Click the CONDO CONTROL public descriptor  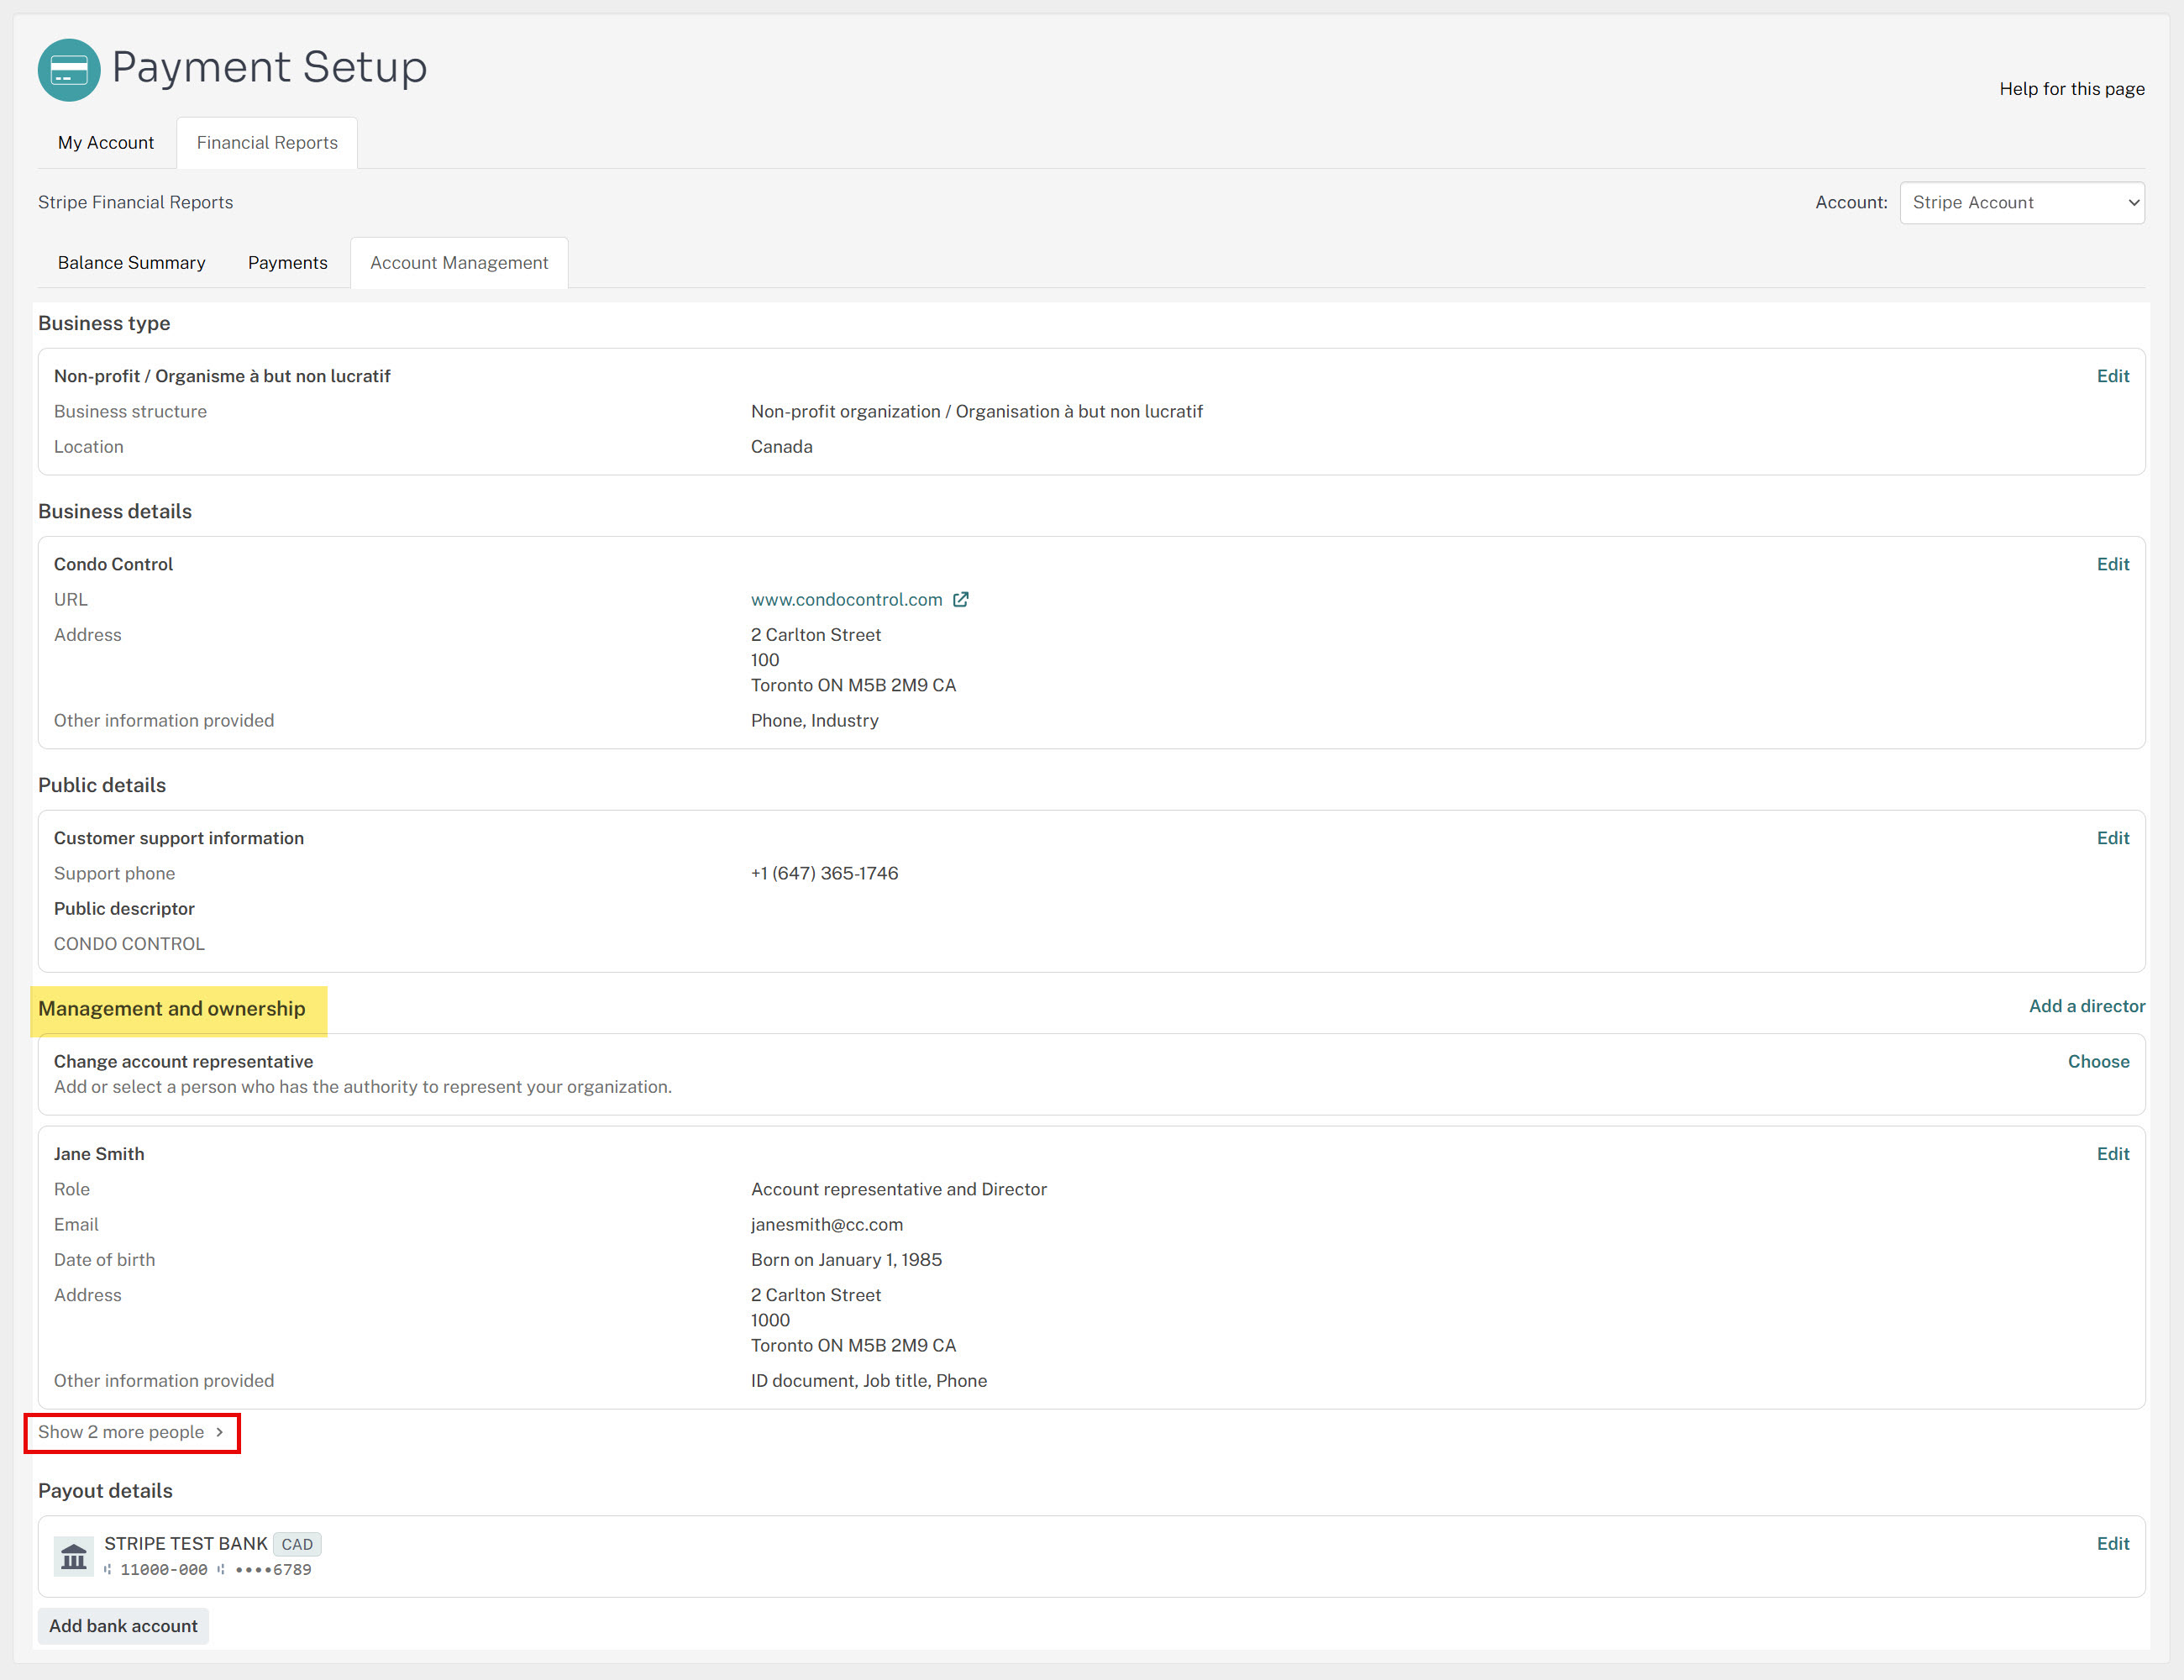[x=129, y=944]
